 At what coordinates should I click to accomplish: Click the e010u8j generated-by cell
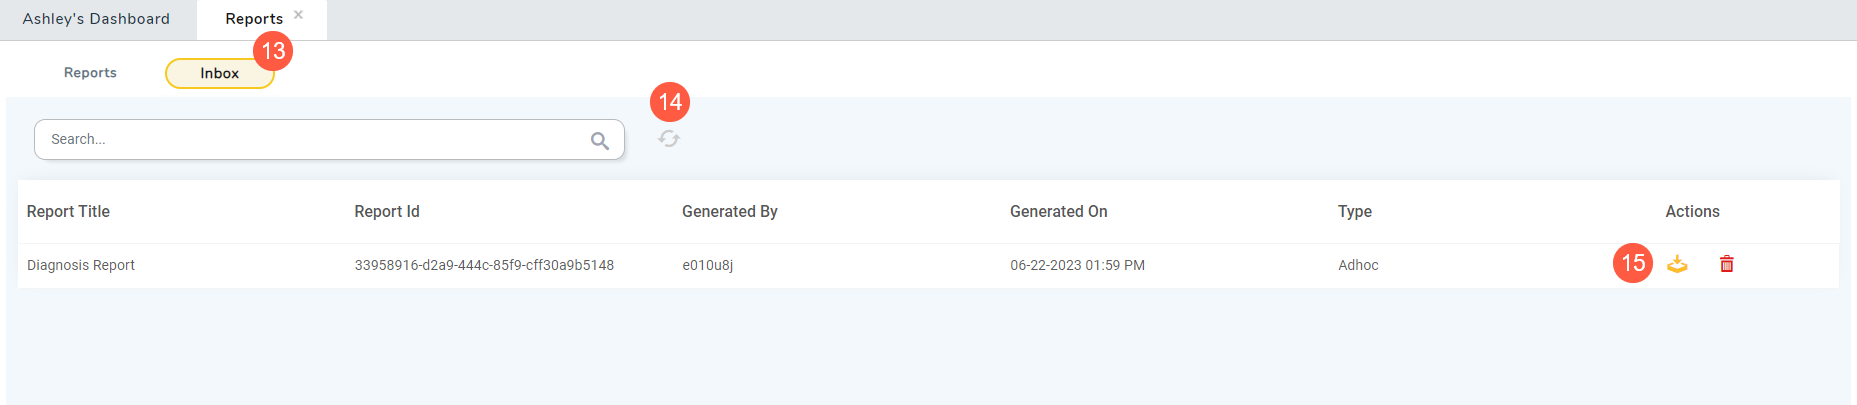pyautogui.click(x=707, y=265)
